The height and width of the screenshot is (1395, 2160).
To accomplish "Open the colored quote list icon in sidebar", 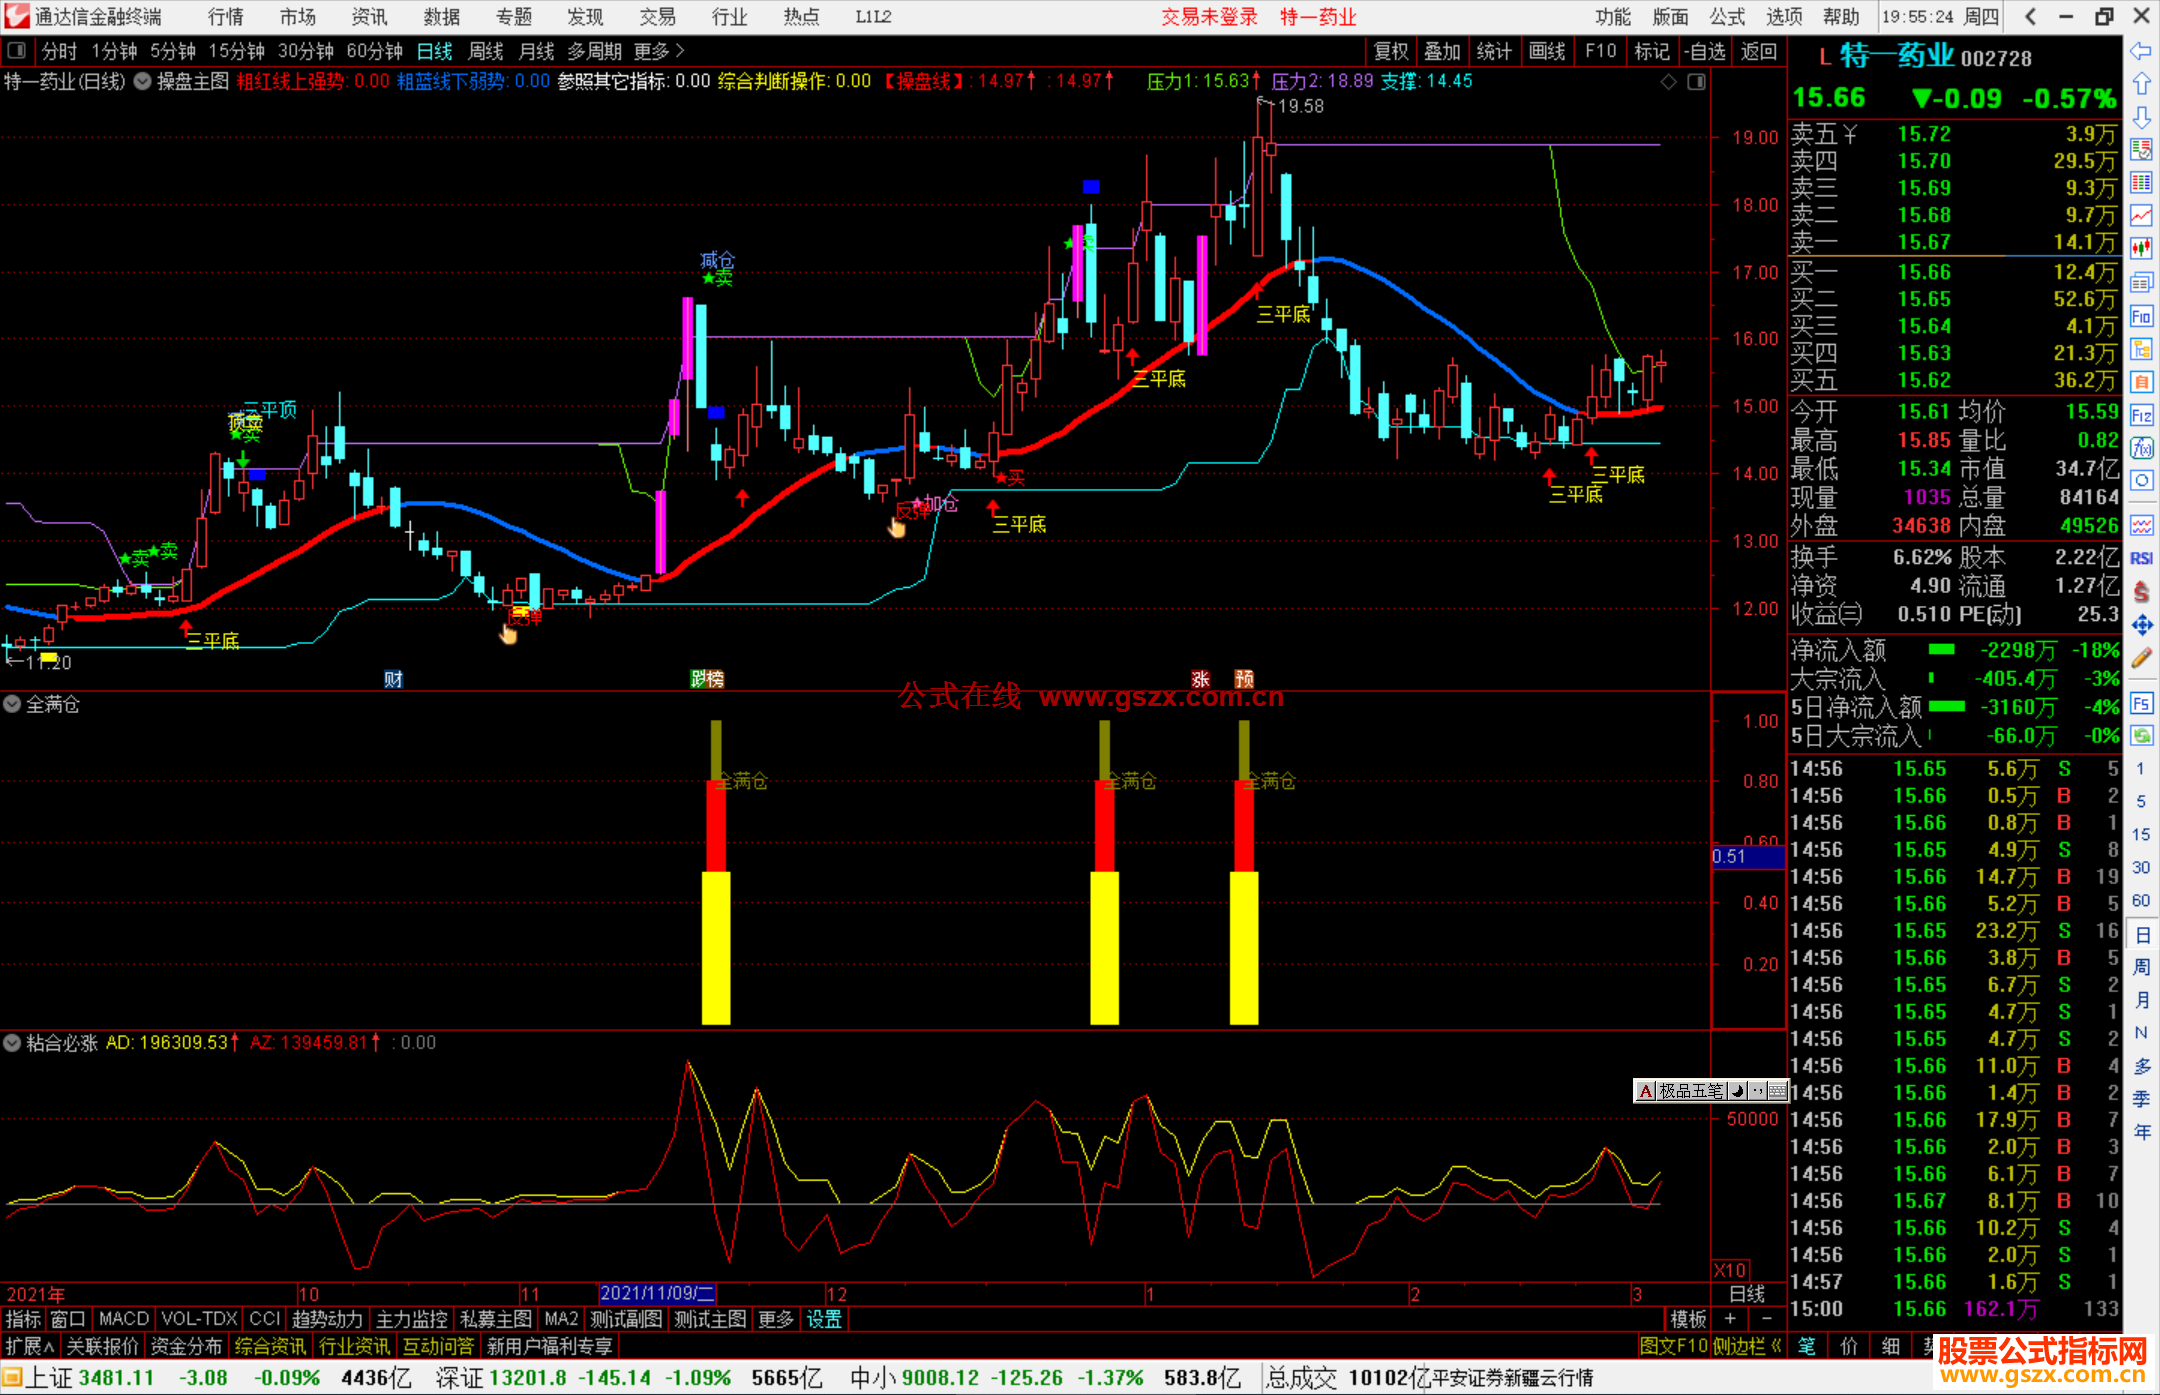I will [2141, 183].
